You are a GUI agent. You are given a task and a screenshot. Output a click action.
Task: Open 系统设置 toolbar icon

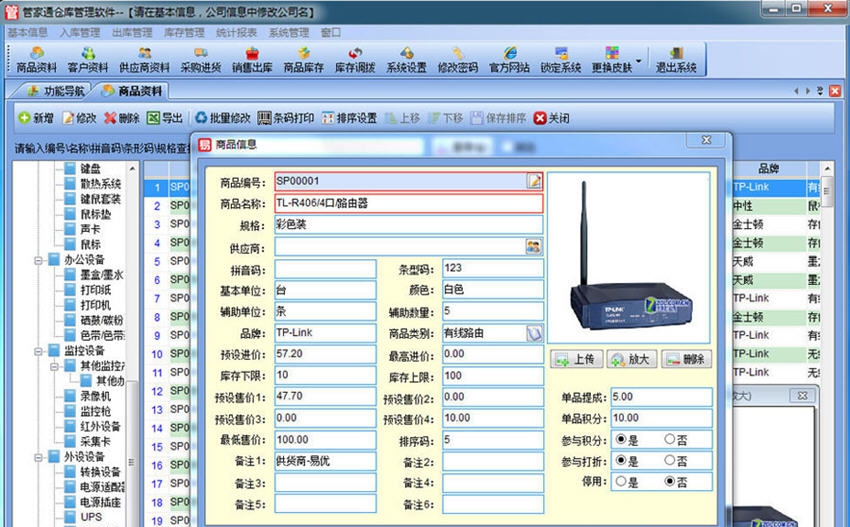[x=407, y=60]
